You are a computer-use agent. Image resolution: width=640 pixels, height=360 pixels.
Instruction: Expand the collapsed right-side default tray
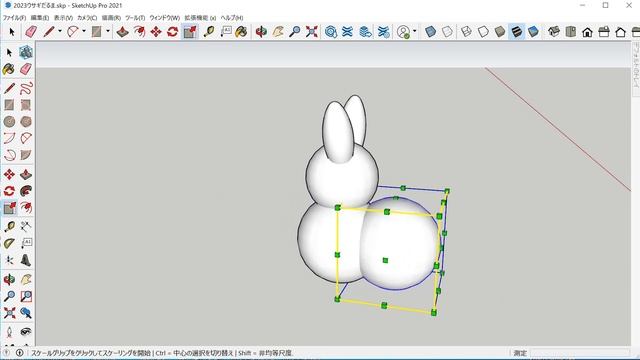pyautogui.click(x=636, y=69)
